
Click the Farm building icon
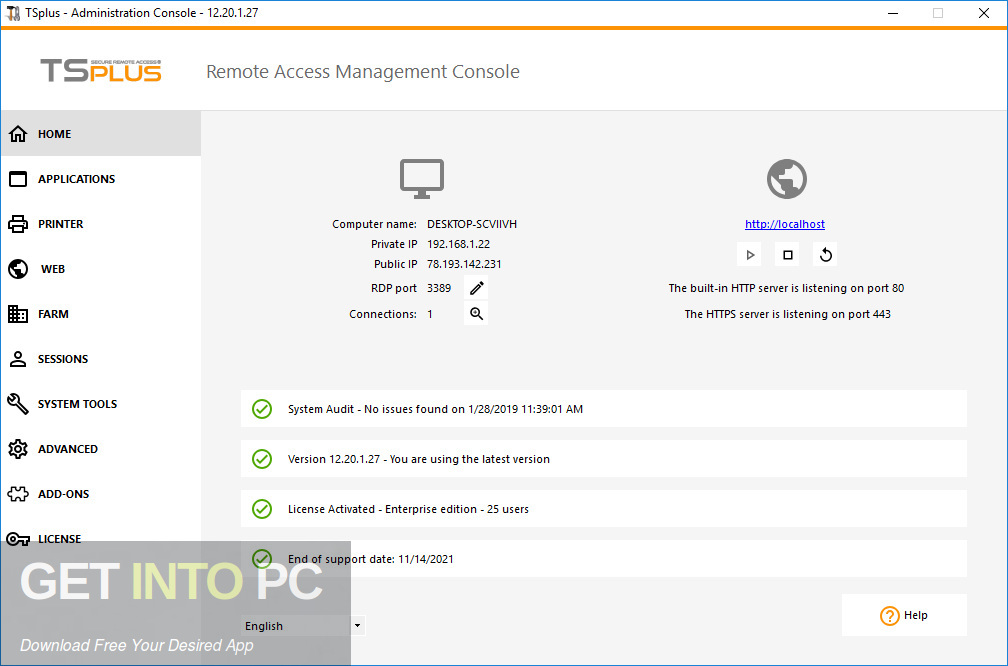(x=18, y=314)
